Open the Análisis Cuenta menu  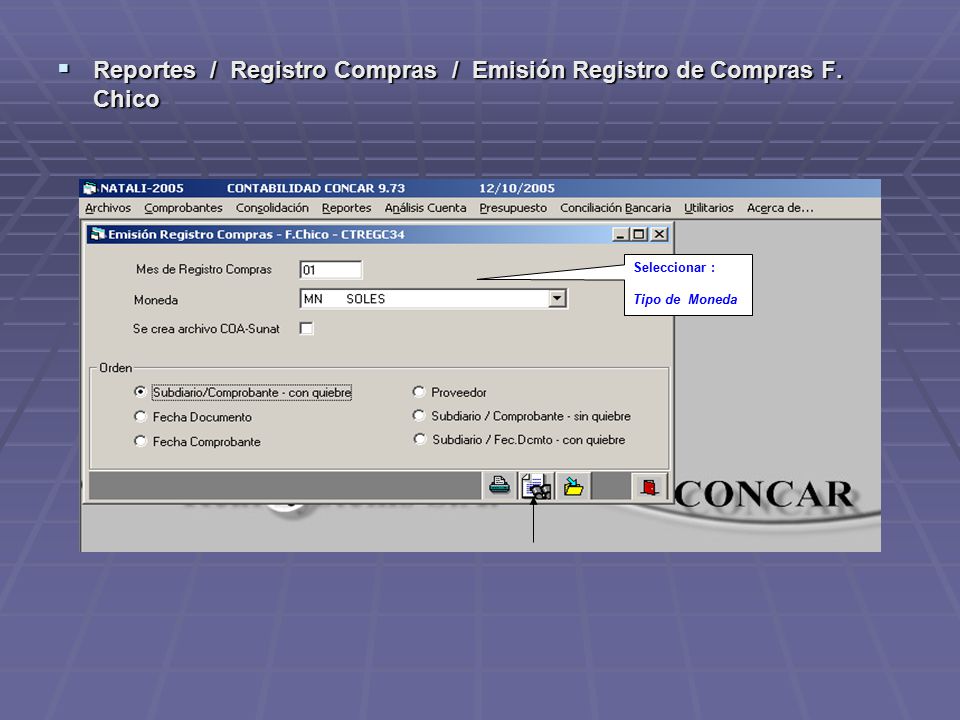426,208
